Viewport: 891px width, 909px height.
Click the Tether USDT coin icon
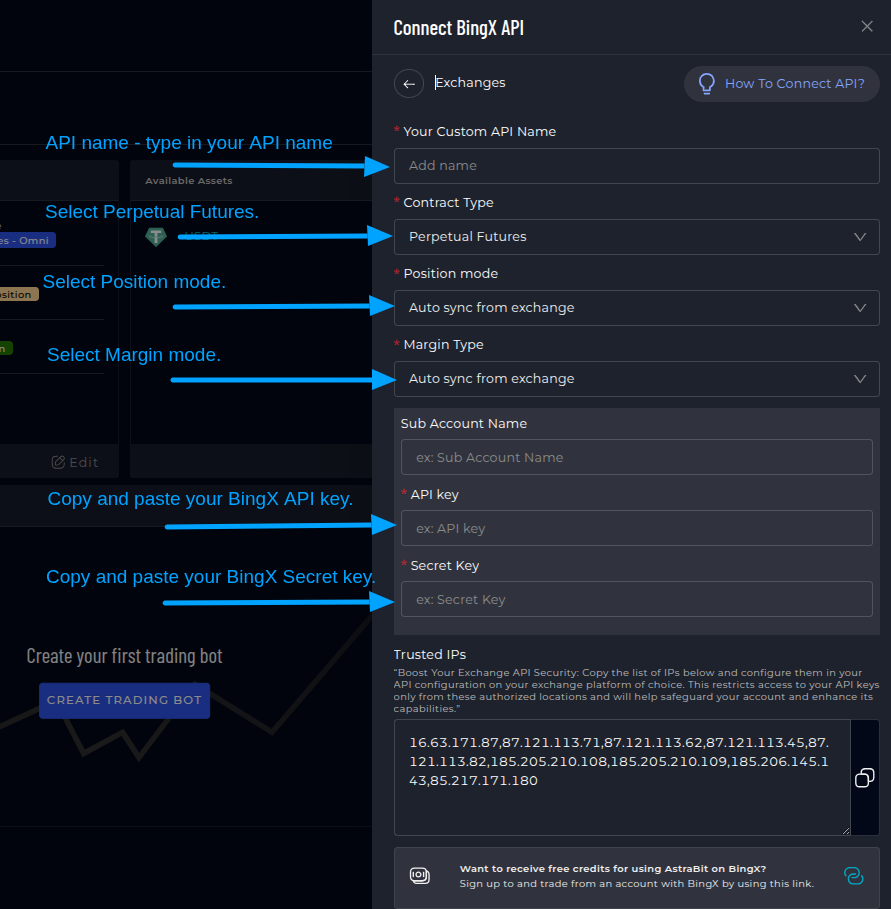[156, 236]
